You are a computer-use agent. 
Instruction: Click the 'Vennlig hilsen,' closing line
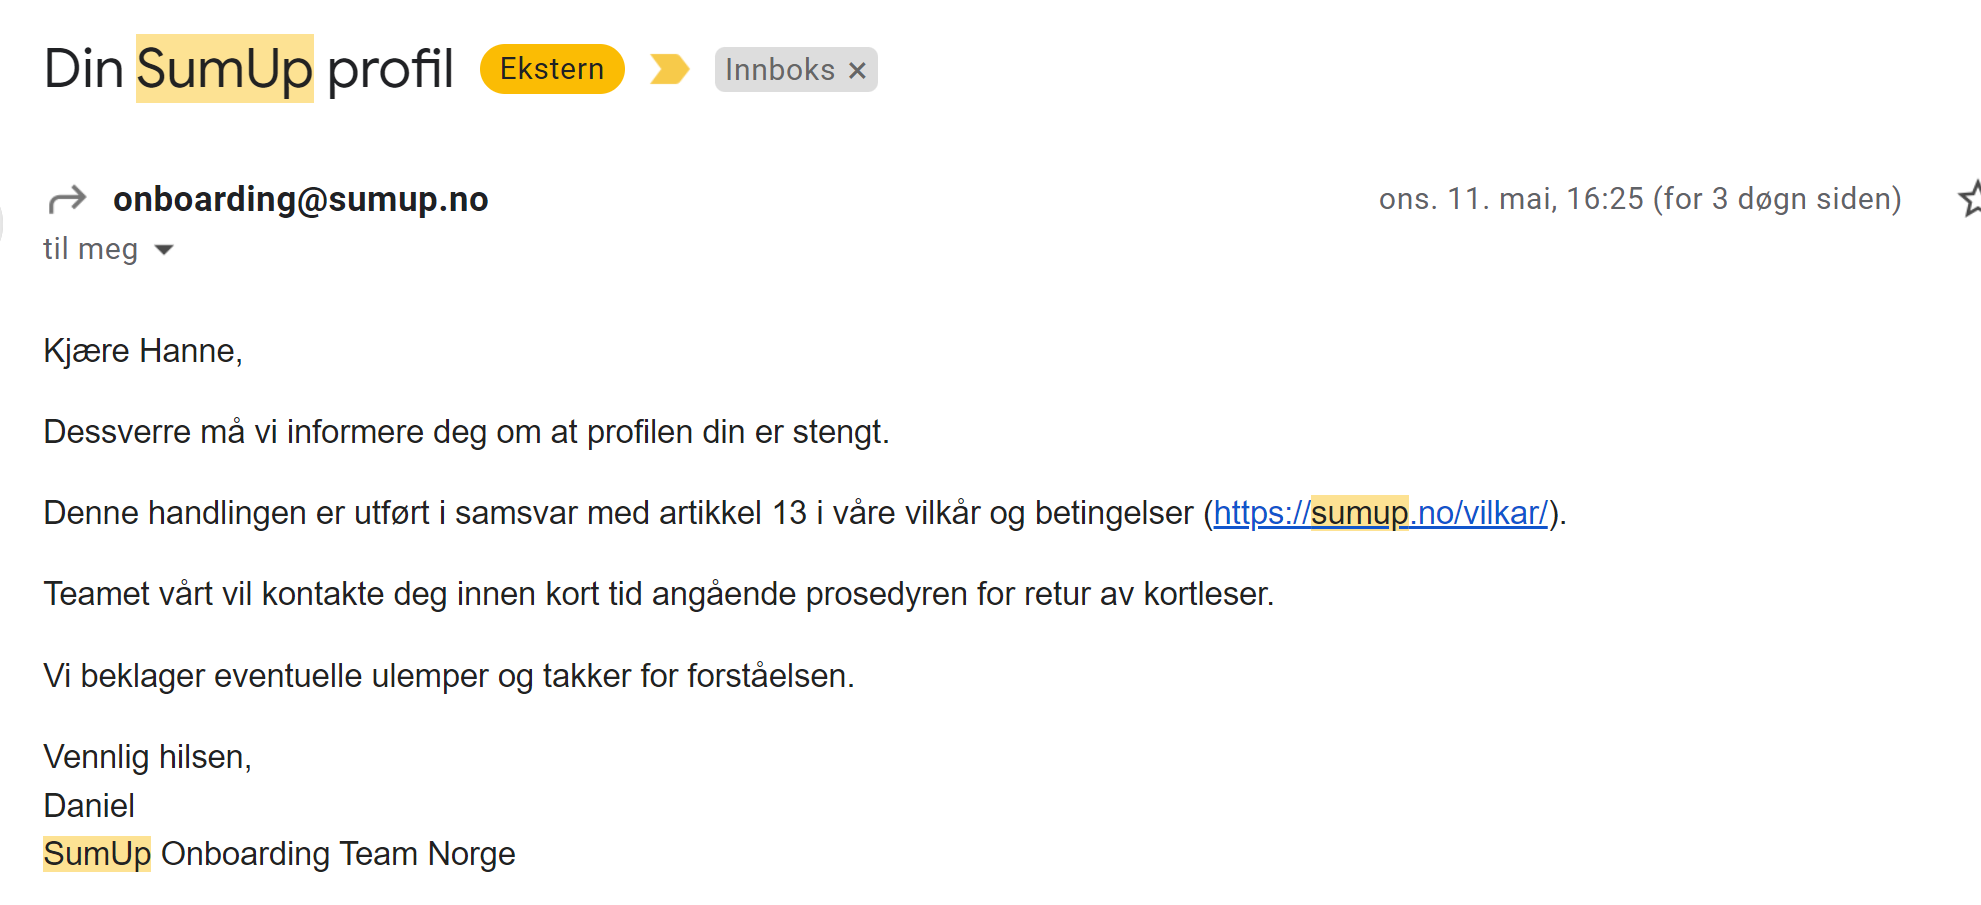pyautogui.click(x=147, y=757)
